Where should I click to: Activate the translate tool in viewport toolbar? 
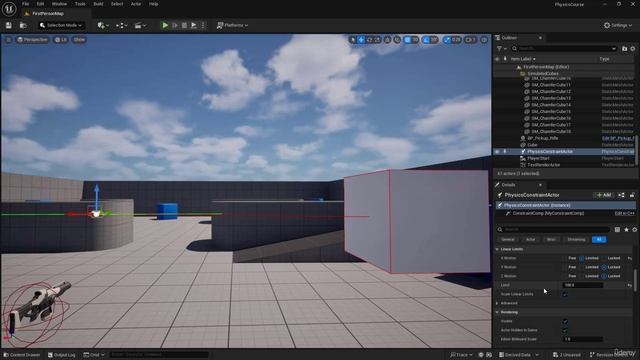coord(361,40)
